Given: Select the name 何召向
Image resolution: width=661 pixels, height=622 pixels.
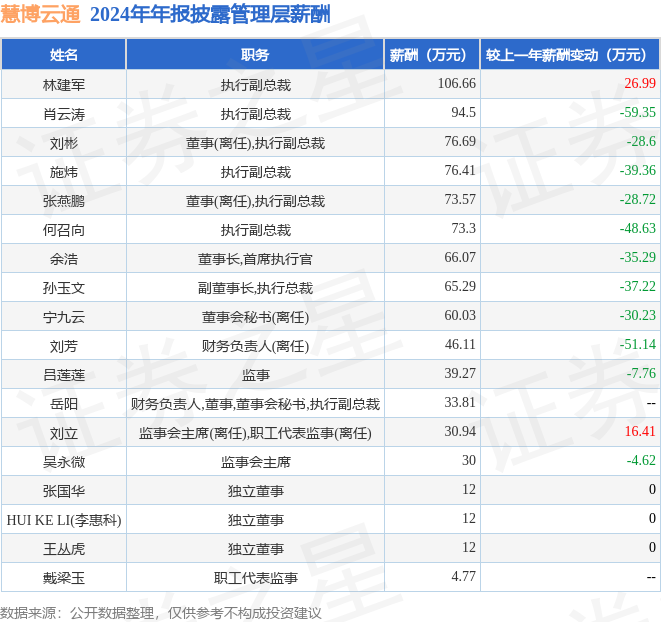Looking at the screenshot, I should [64, 230].
